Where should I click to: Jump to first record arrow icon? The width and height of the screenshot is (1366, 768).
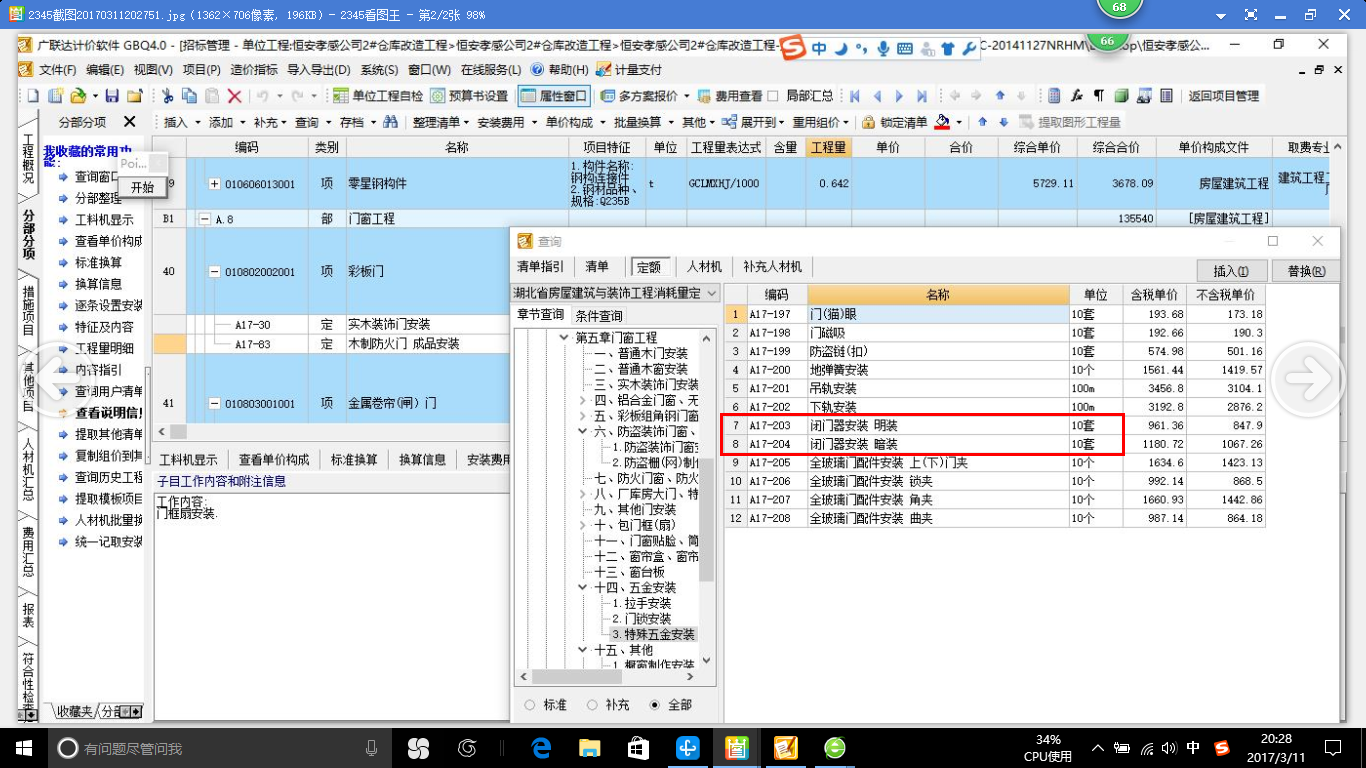point(855,96)
